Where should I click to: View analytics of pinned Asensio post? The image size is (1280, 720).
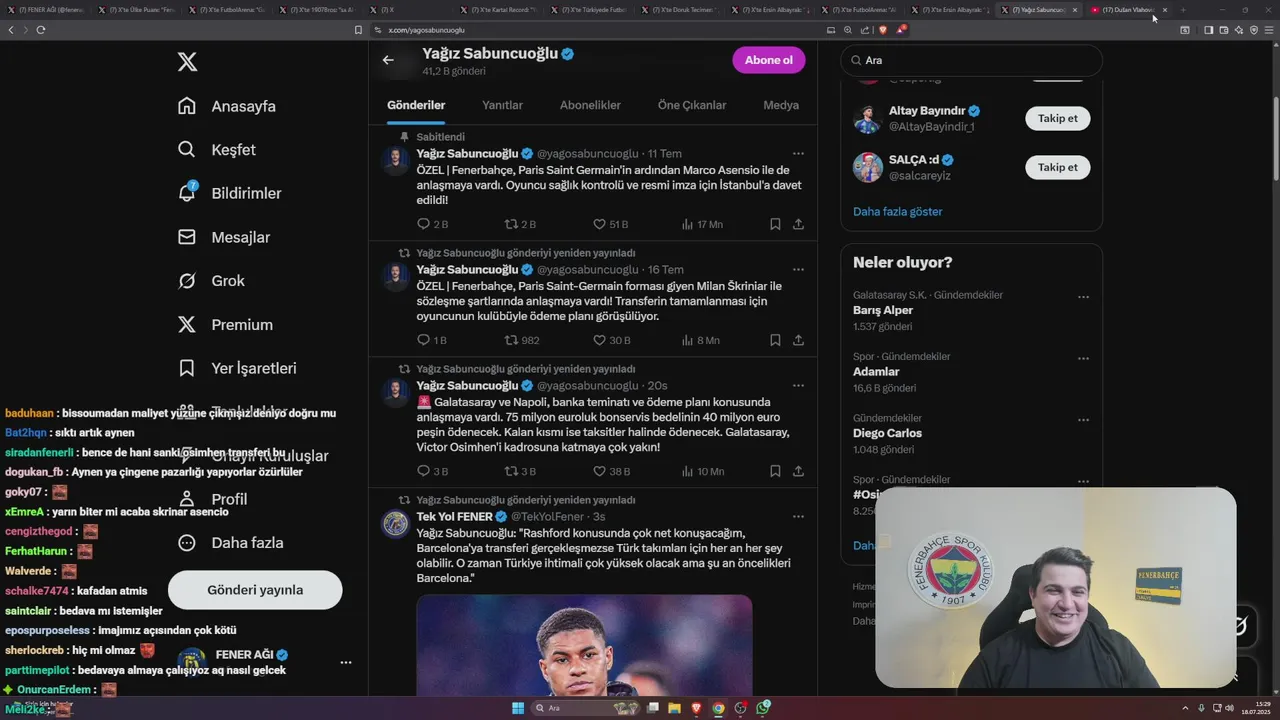coord(702,224)
